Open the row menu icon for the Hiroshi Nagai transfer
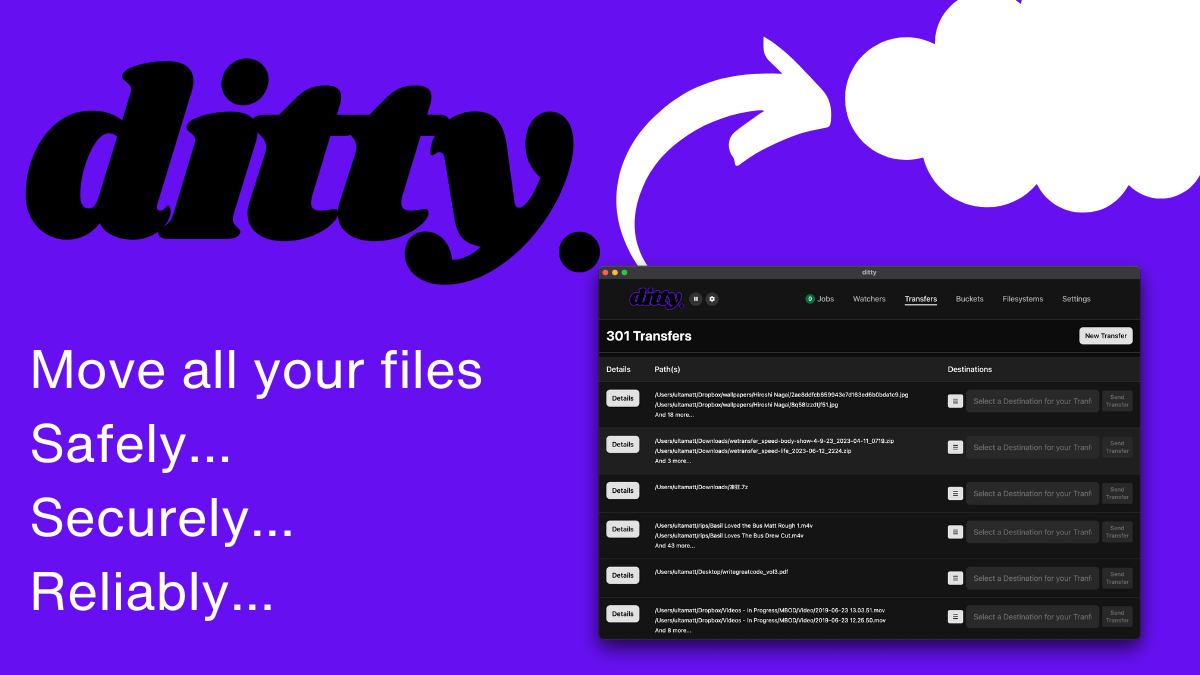 coord(953,399)
